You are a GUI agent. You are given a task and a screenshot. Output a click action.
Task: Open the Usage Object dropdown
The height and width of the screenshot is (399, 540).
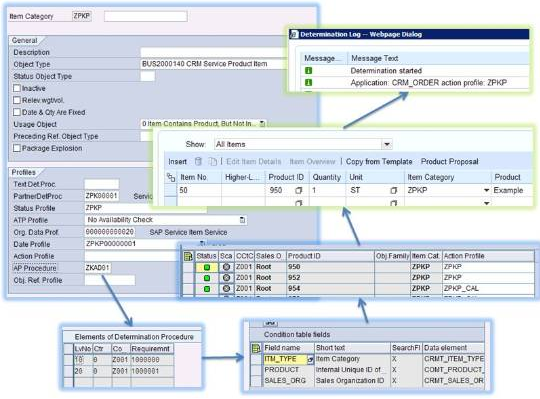coord(262,124)
